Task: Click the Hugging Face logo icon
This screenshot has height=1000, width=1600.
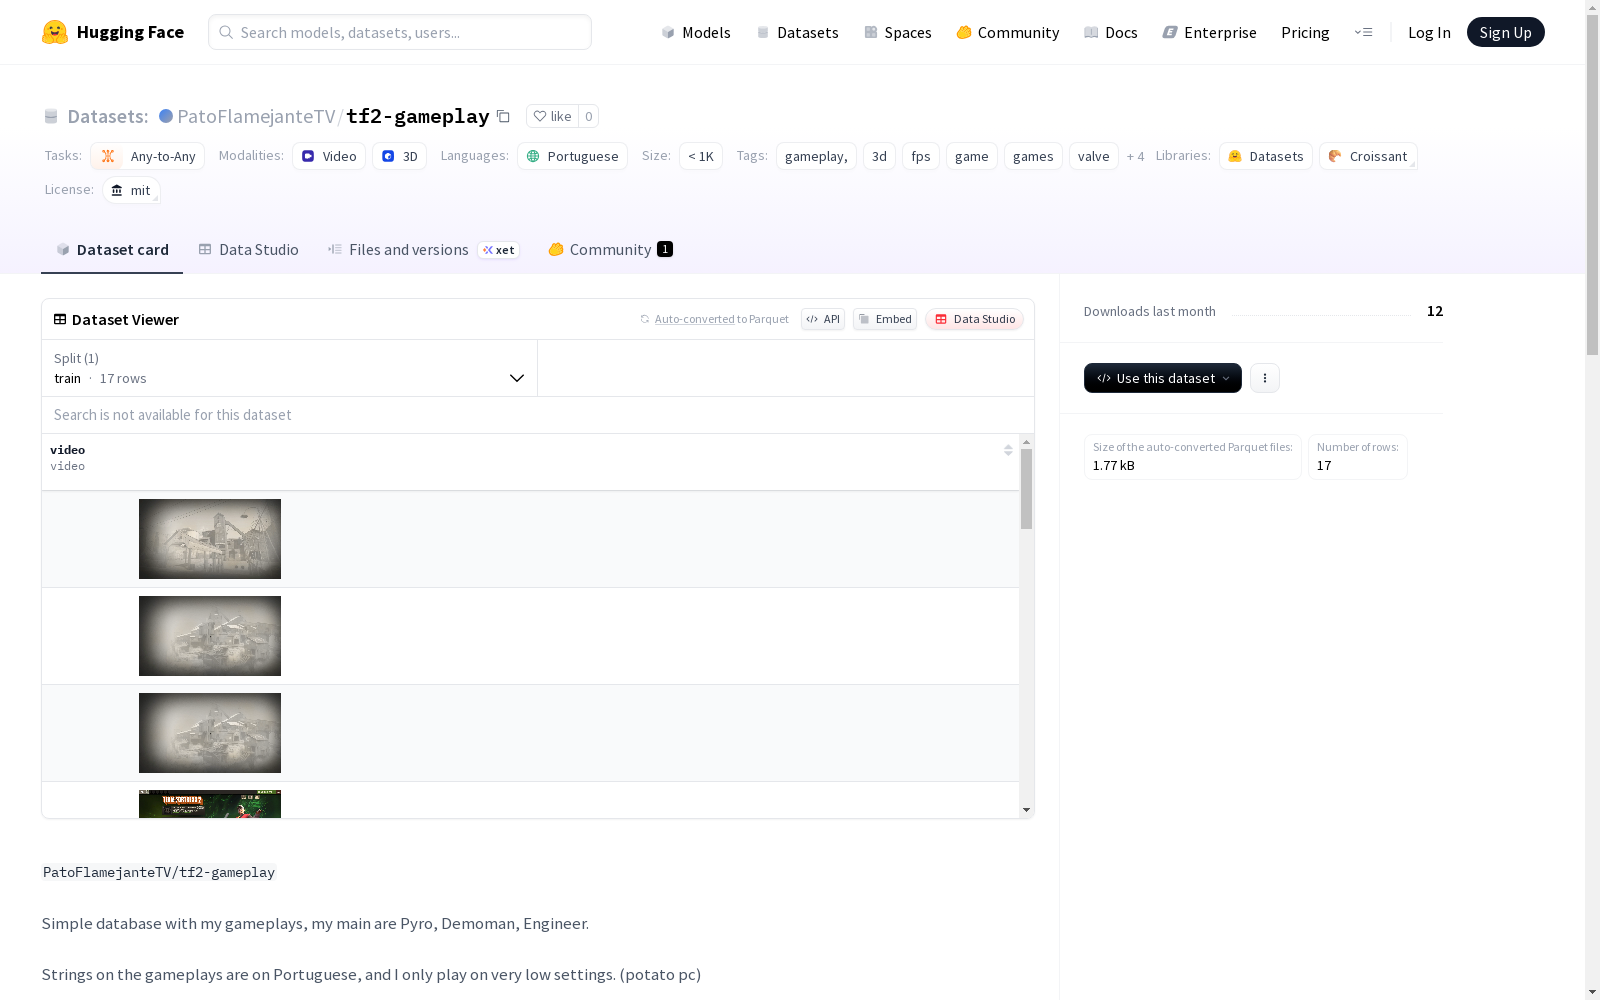Action: 55,32
